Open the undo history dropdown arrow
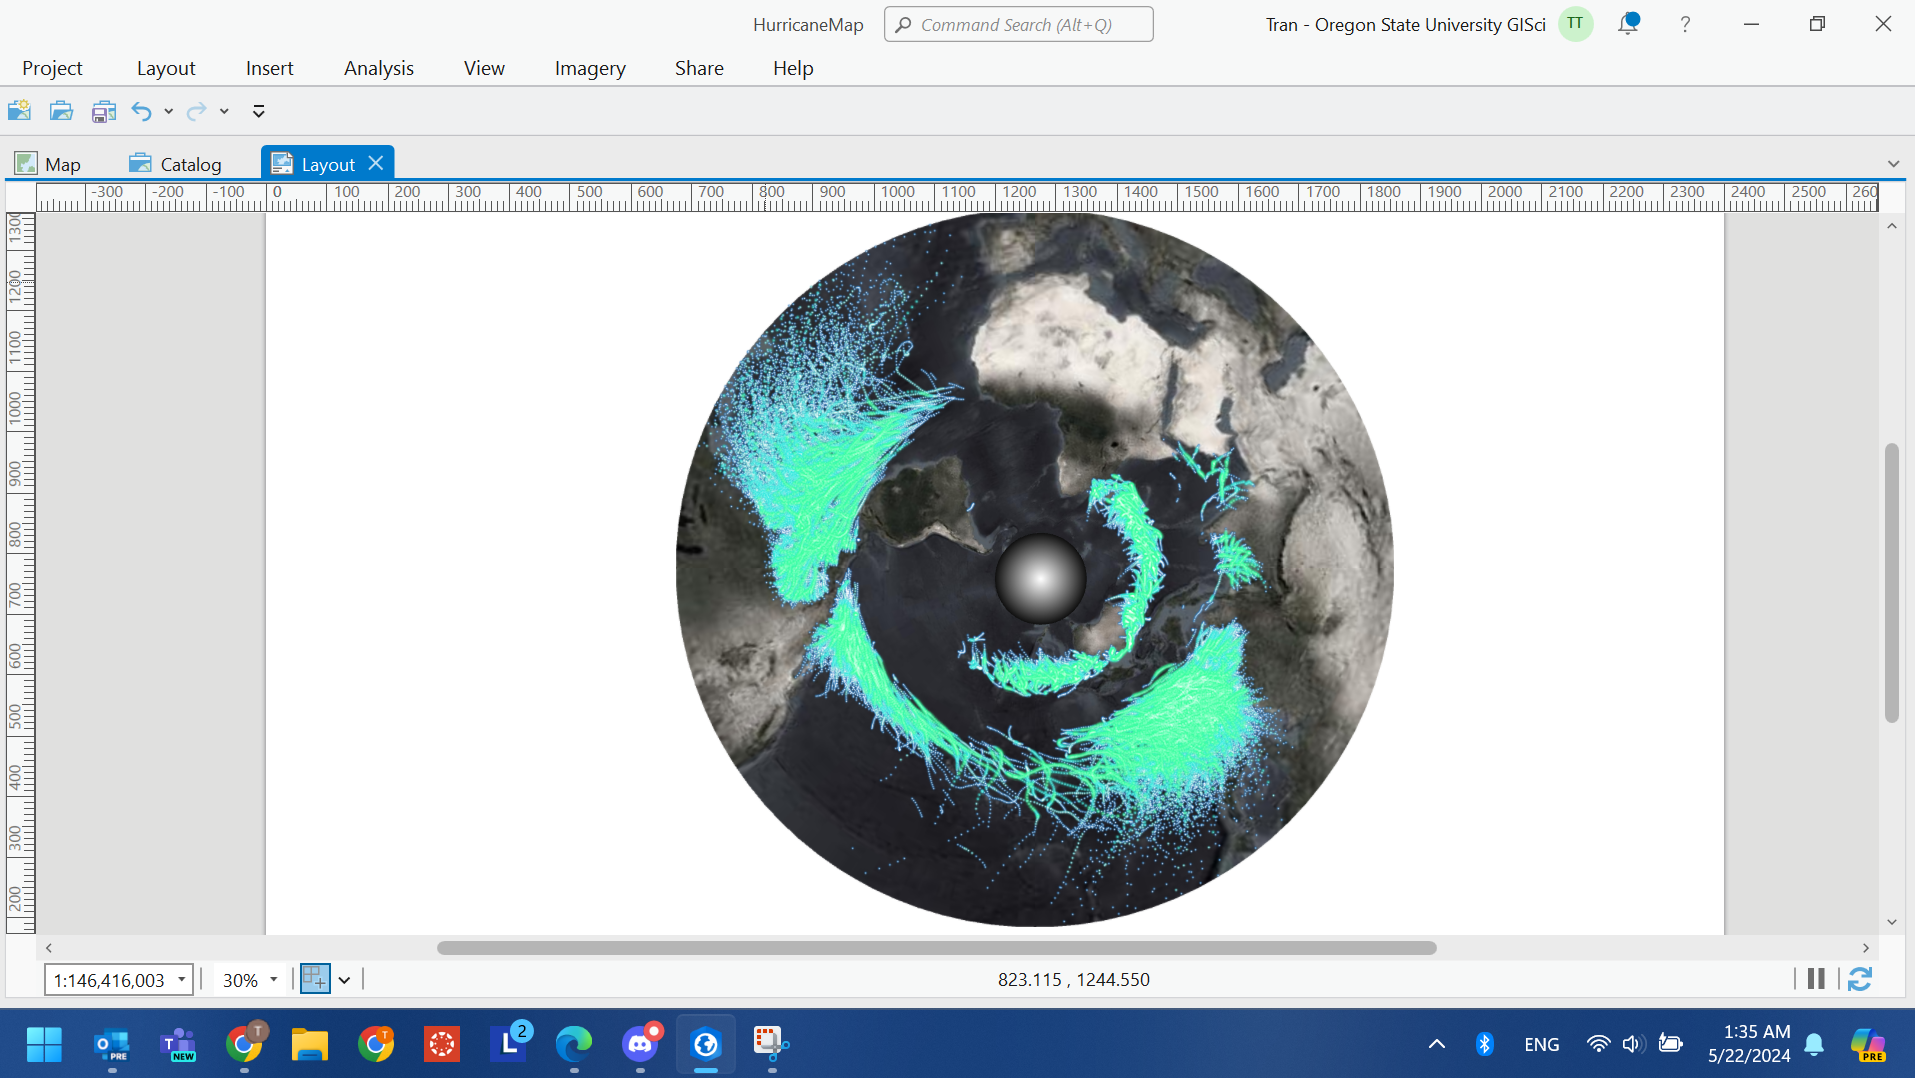 coord(169,111)
